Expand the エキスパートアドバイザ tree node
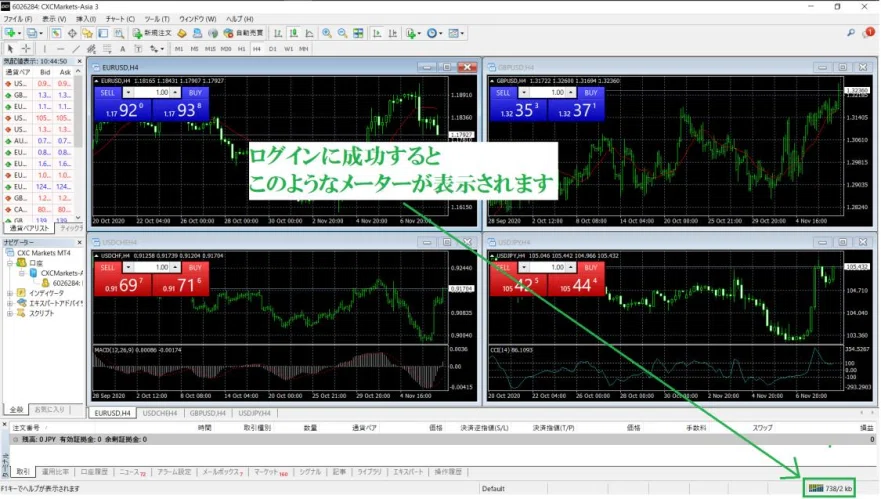The width and height of the screenshot is (881, 499). (10, 303)
